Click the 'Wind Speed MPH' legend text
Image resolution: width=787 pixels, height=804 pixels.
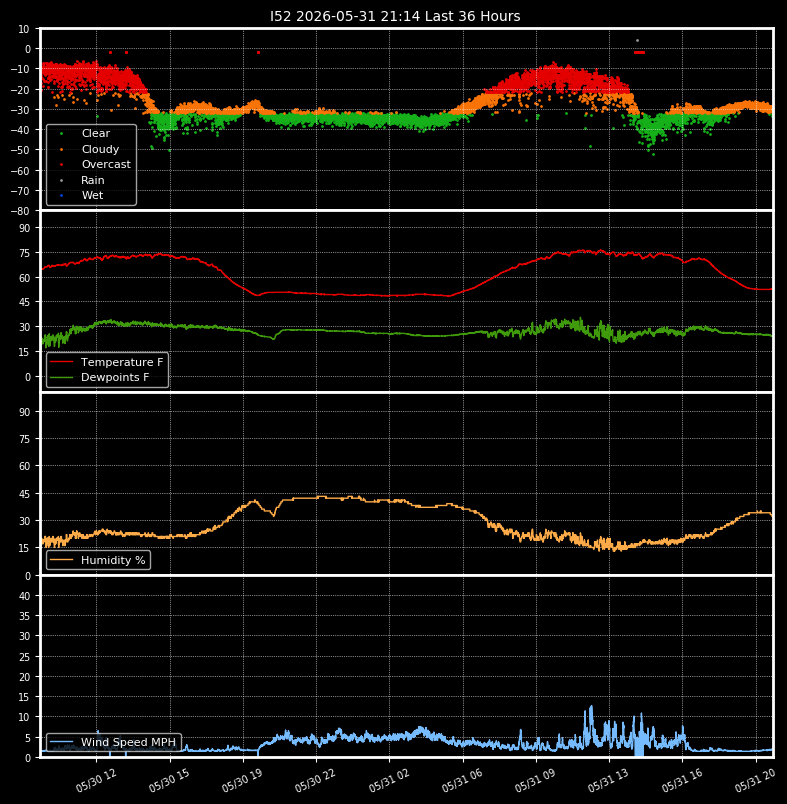(x=128, y=742)
